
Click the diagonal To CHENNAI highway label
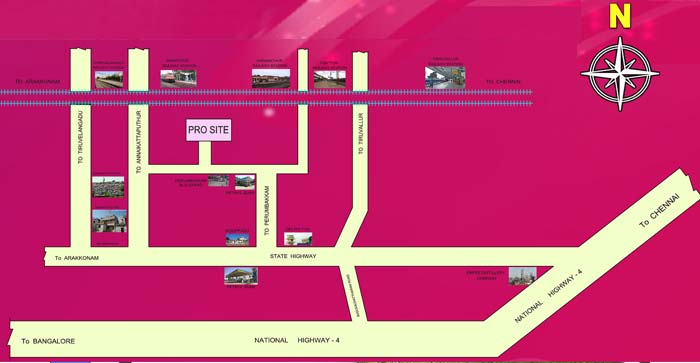pyautogui.click(x=659, y=211)
